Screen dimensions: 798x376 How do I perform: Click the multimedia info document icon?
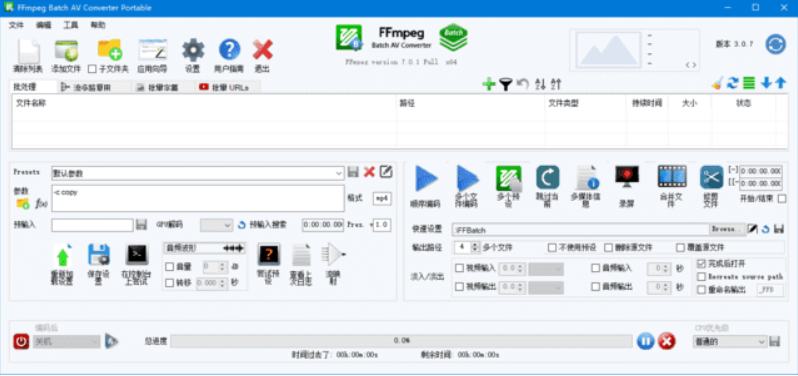click(587, 178)
